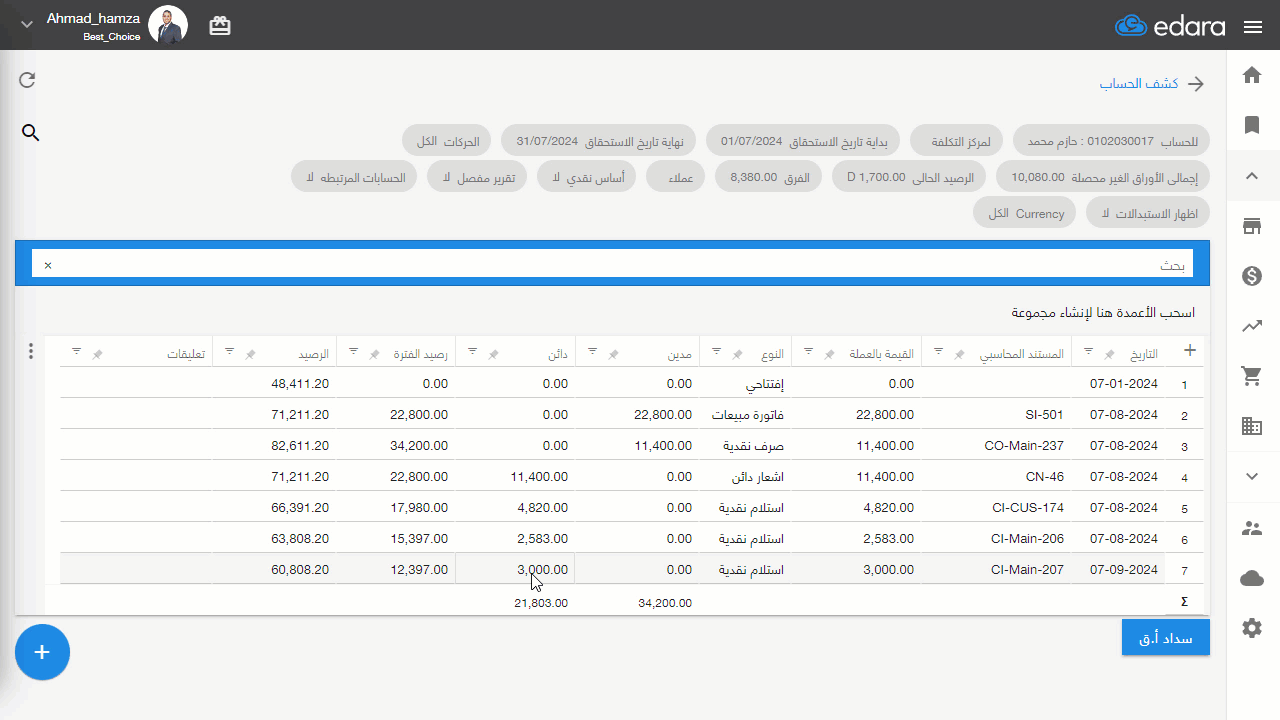Click the فاتورة مبيعات type cell

[x=745, y=414]
